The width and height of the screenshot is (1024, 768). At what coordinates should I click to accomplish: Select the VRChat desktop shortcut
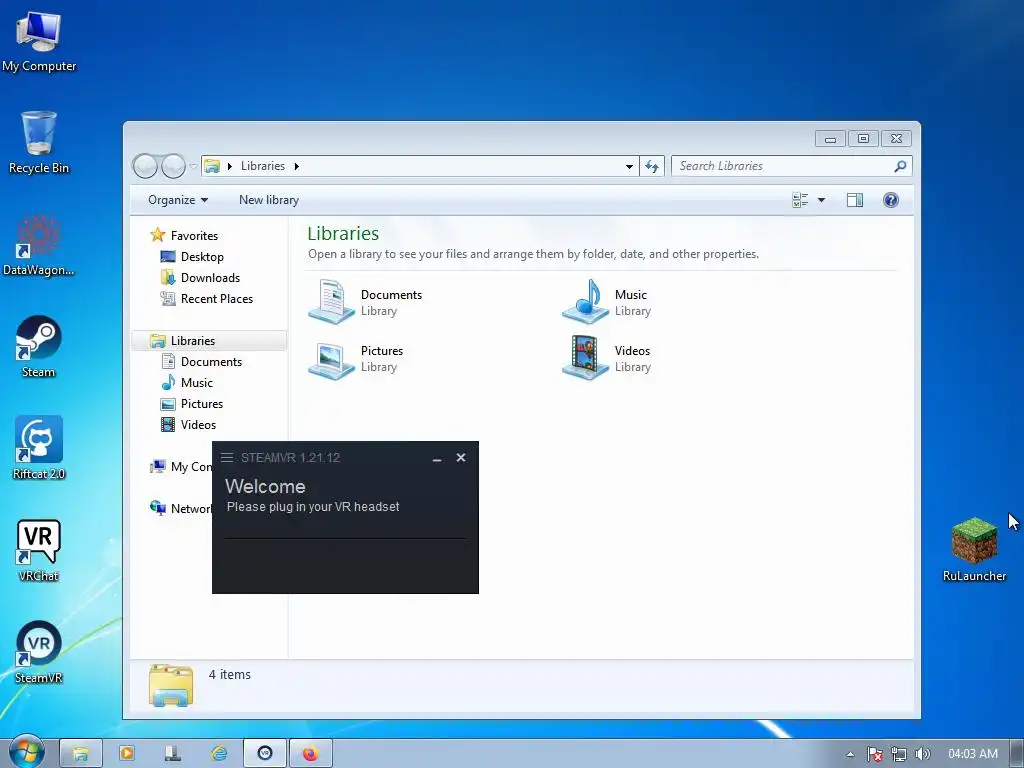point(39,550)
